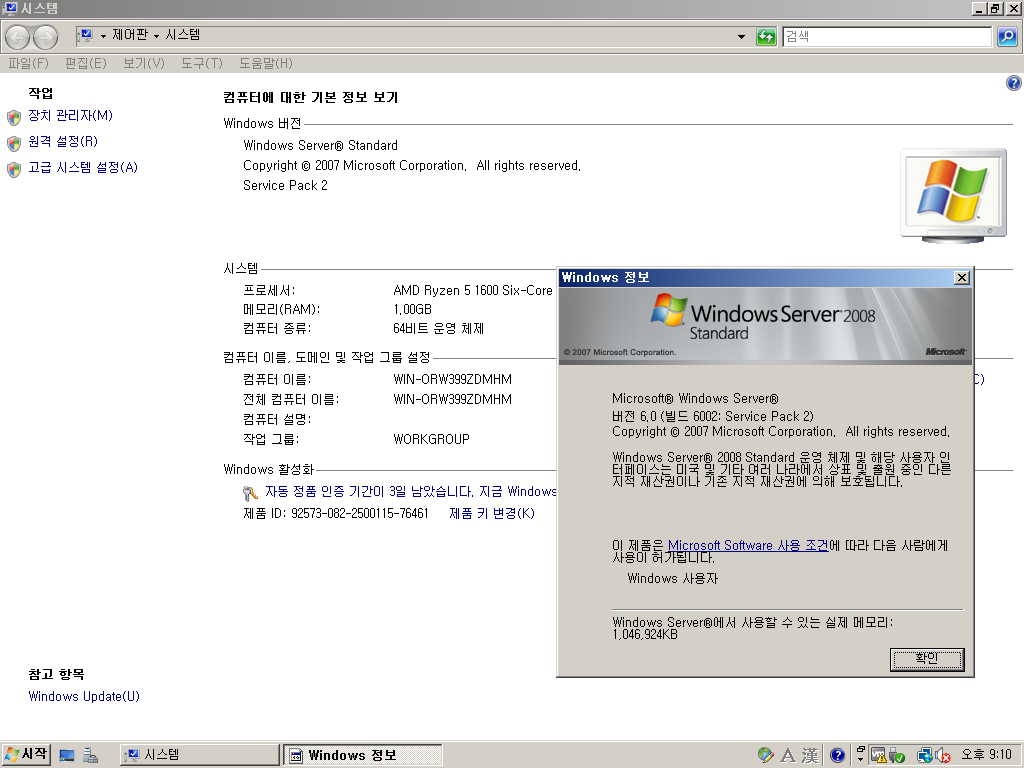
Task: Click the 1.00GB memory value
Action: point(412,310)
